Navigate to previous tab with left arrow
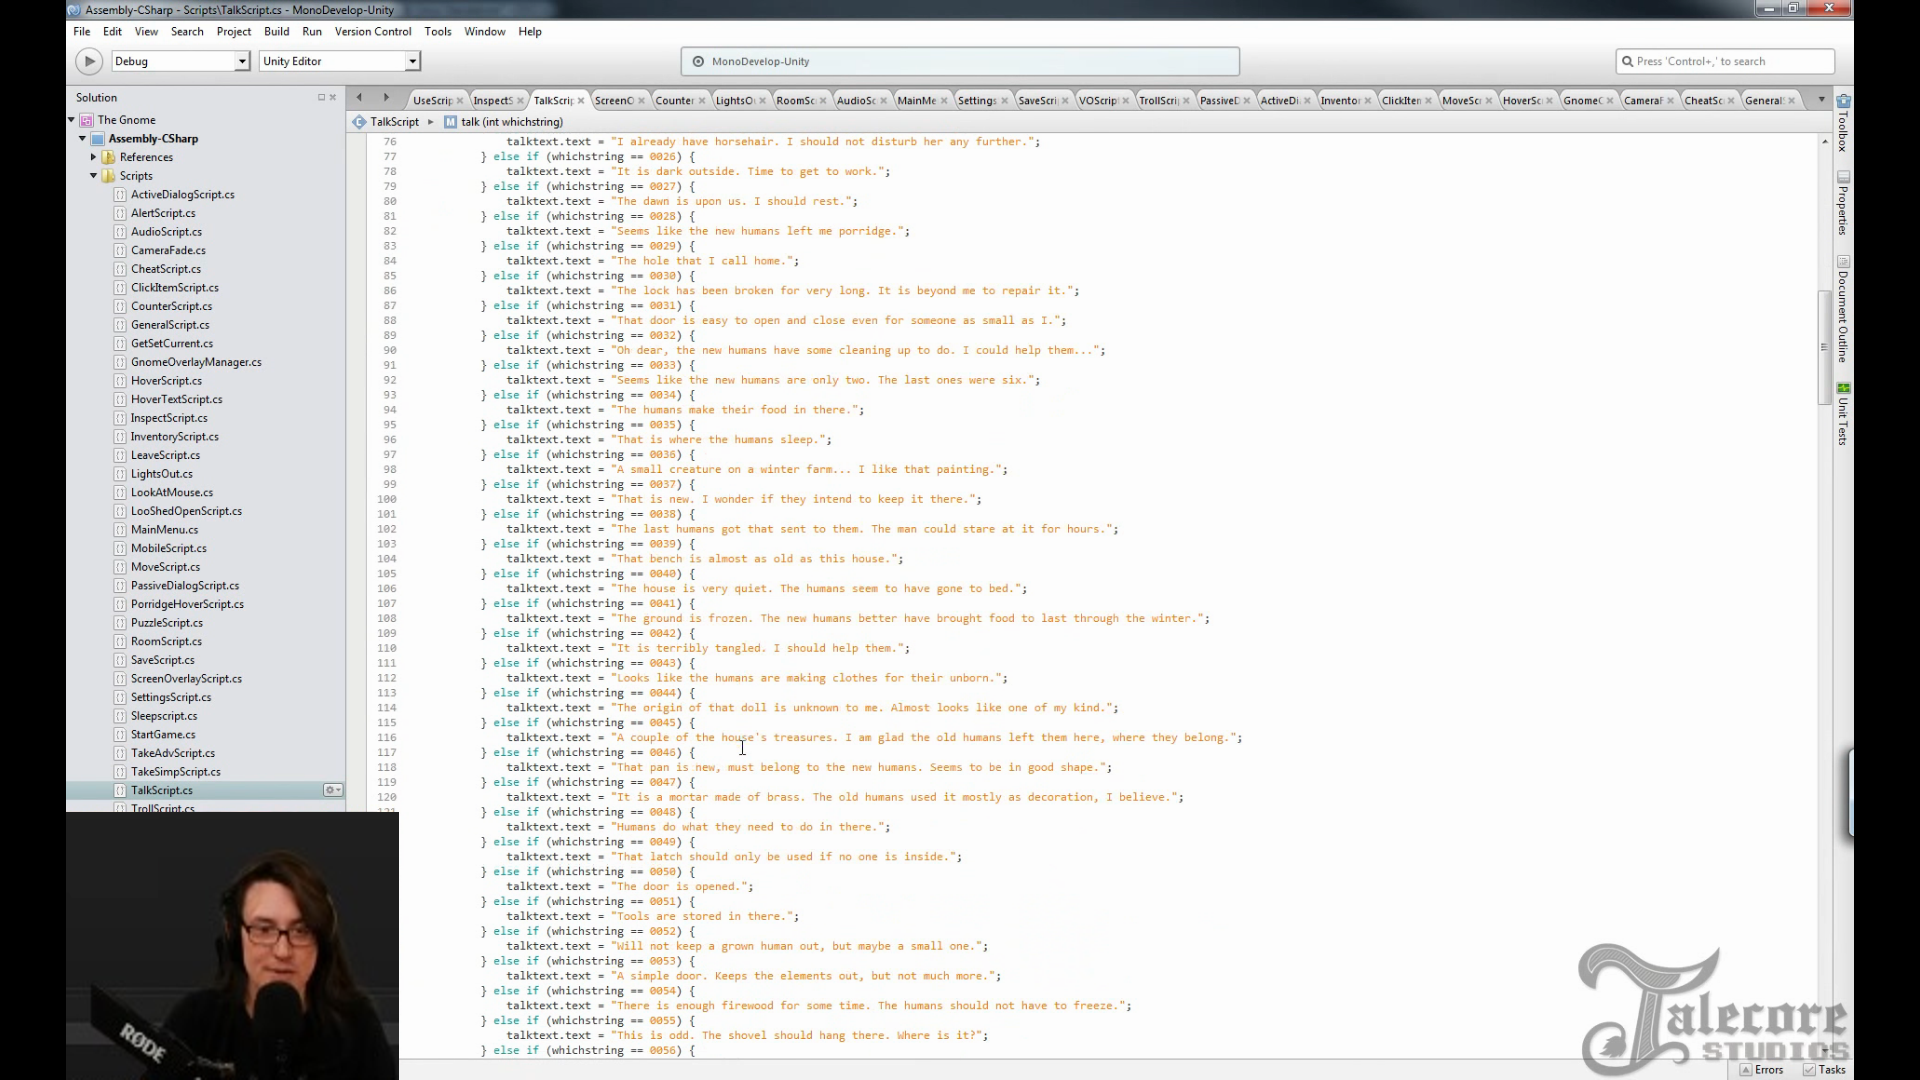 click(x=359, y=97)
